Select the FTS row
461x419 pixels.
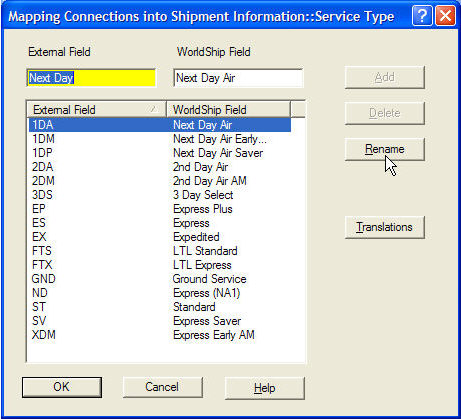tap(160, 251)
